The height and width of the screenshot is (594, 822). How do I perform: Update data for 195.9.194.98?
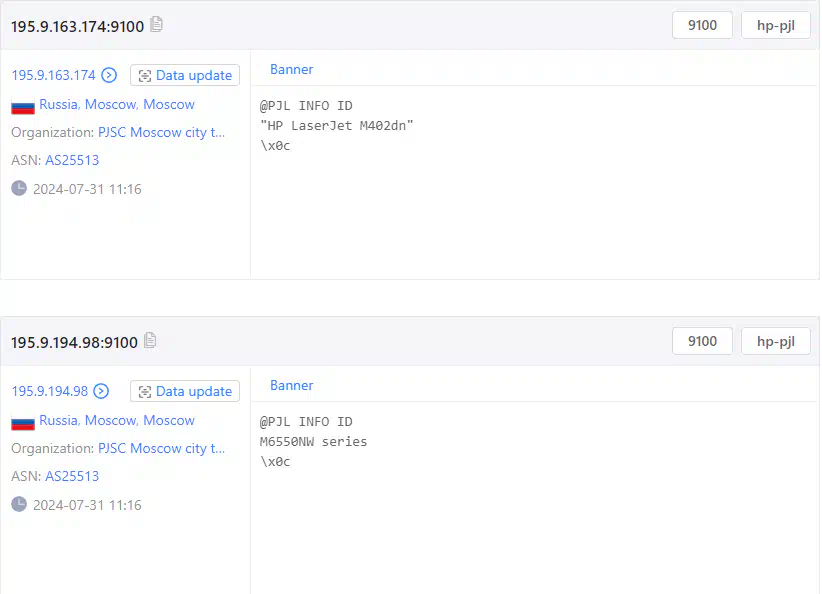(x=185, y=391)
